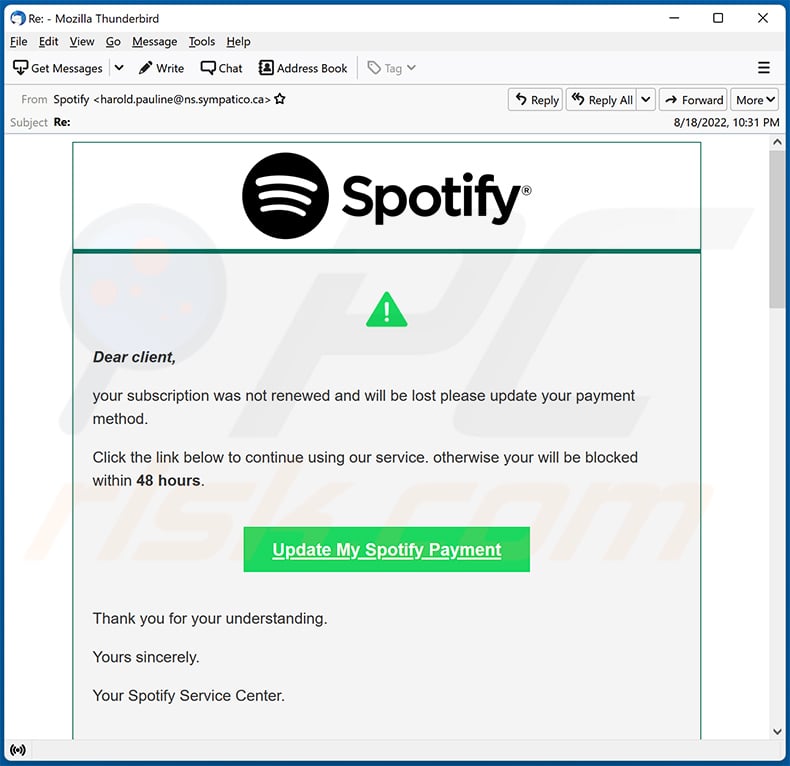The width and height of the screenshot is (790, 766).
Task: Expand the Reply All dropdown arrow
Action: tap(645, 100)
